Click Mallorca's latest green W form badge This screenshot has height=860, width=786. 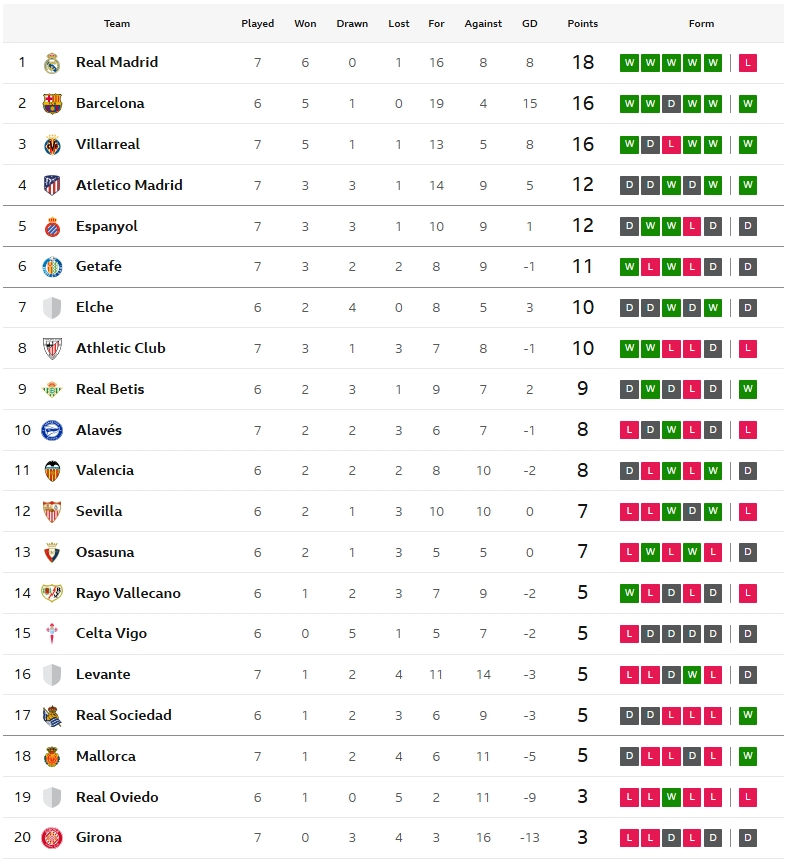[748, 757]
